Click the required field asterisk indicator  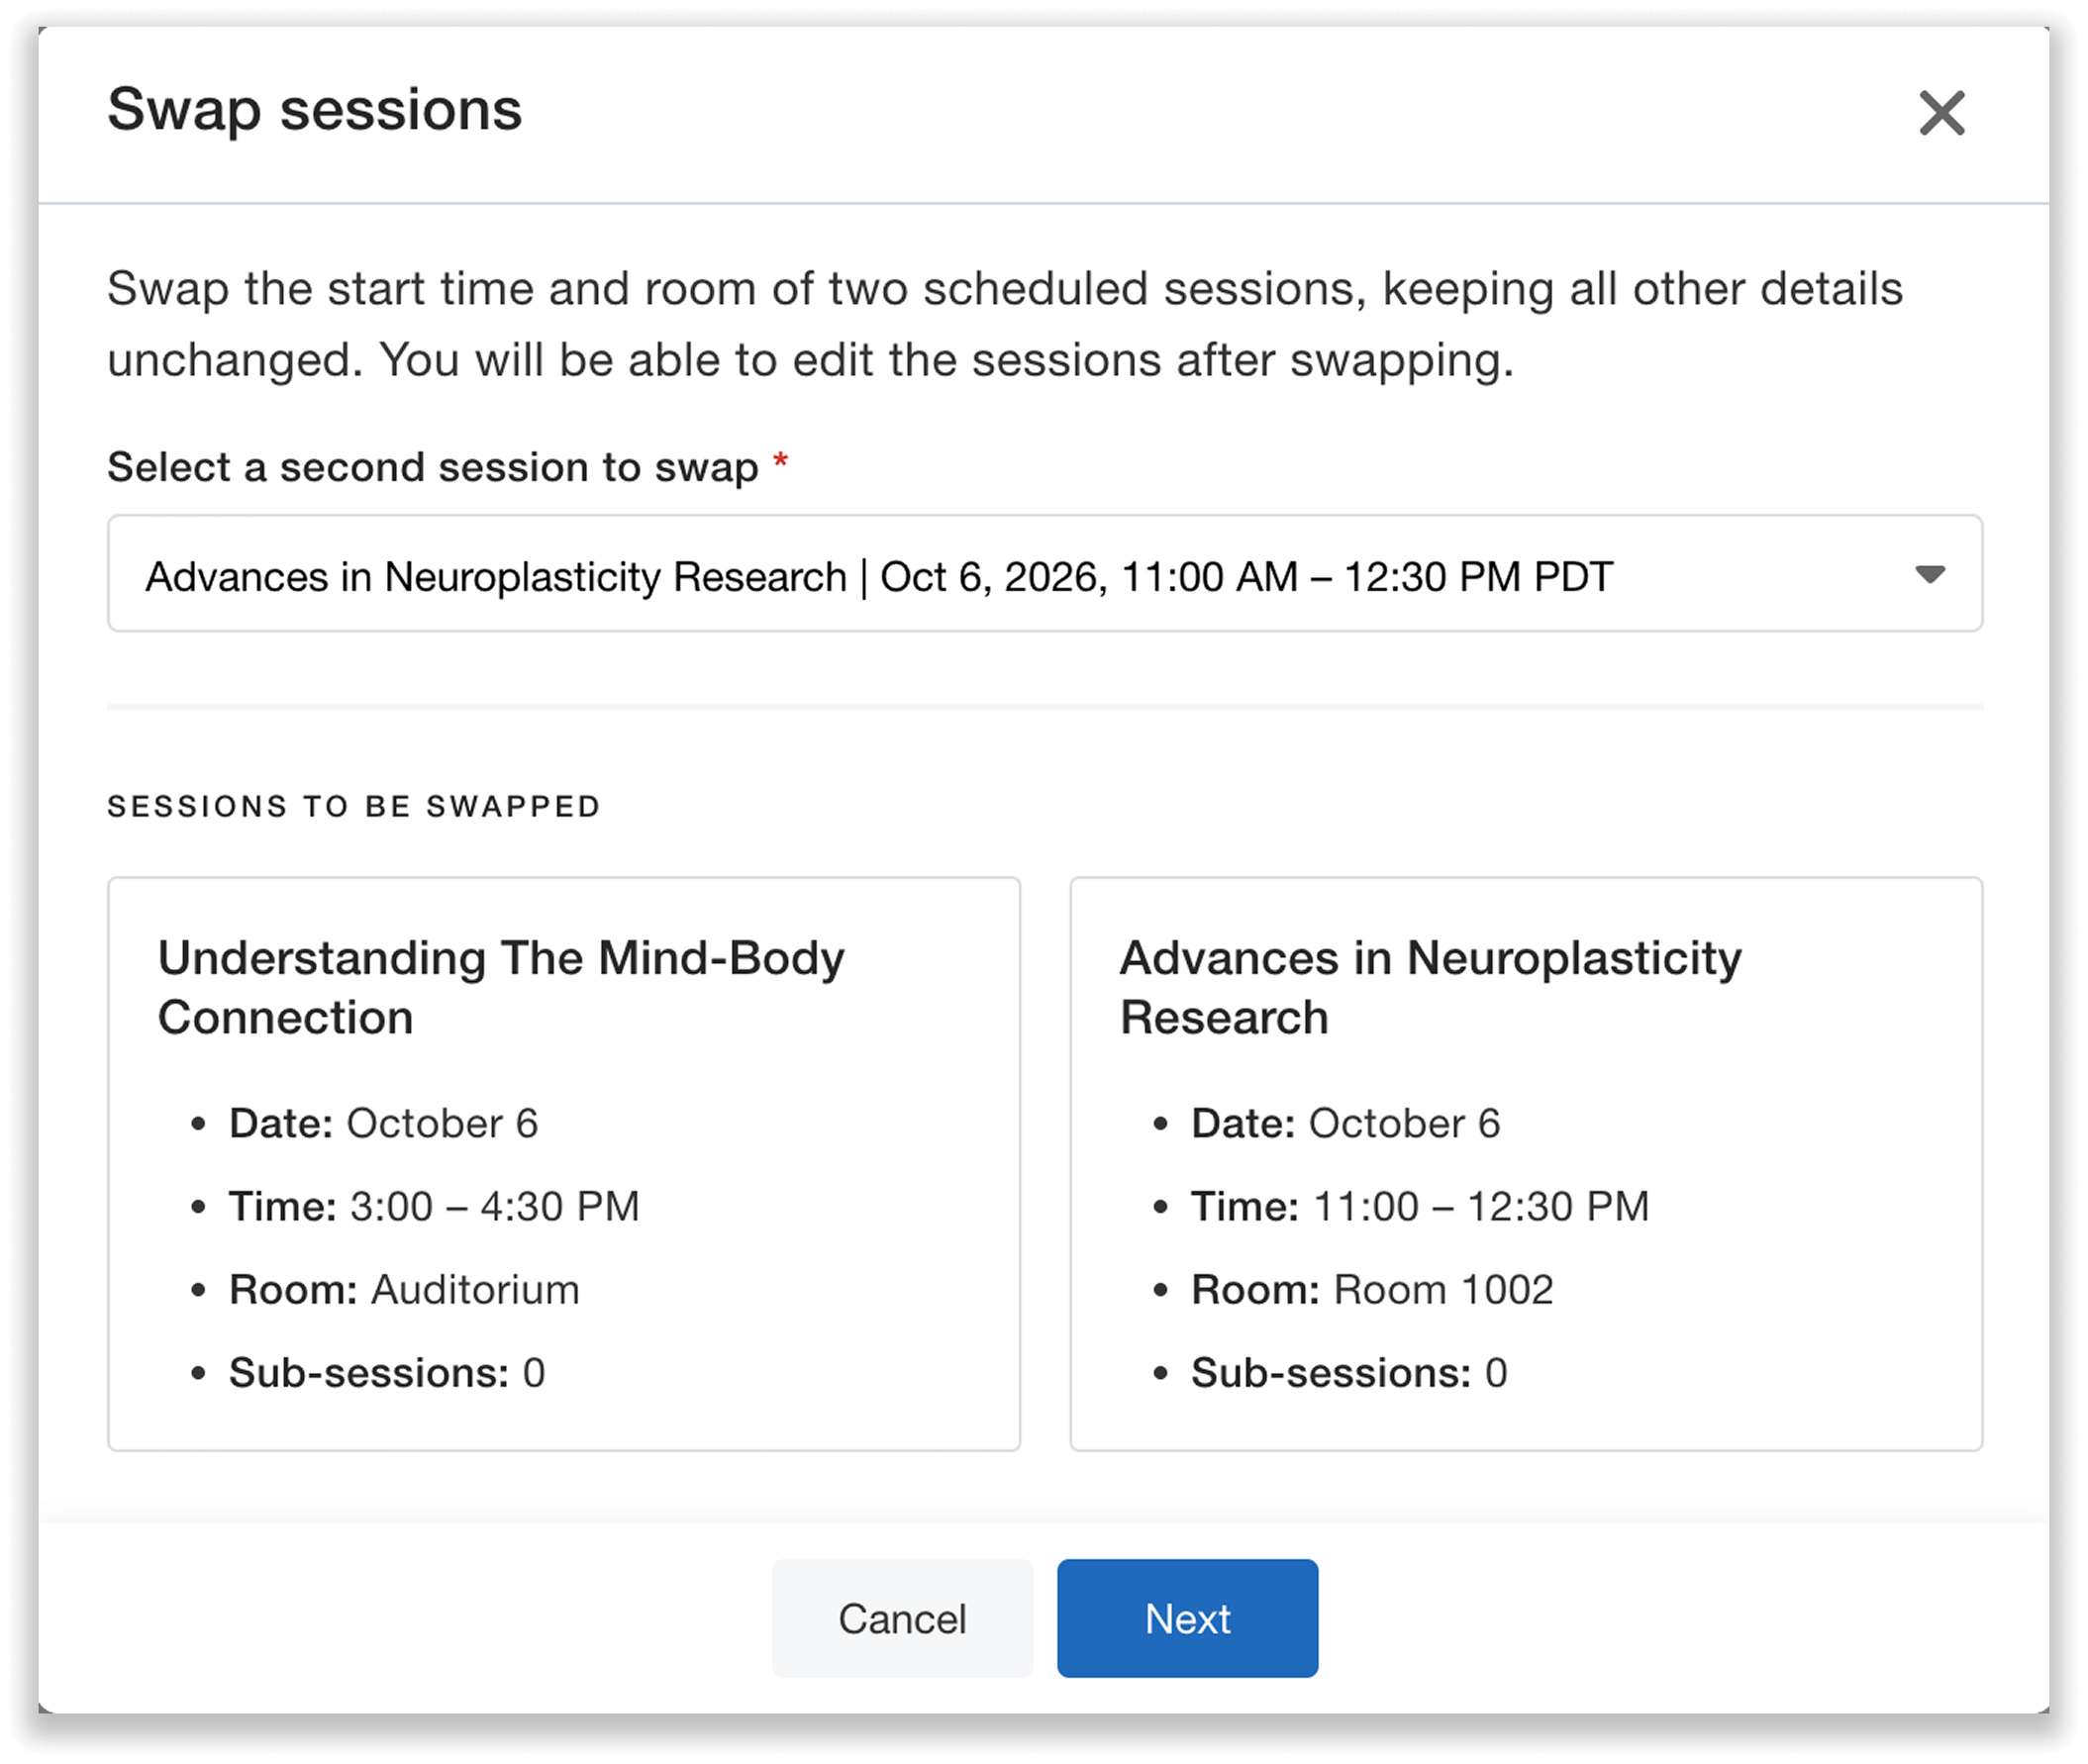[x=781, y=463]
